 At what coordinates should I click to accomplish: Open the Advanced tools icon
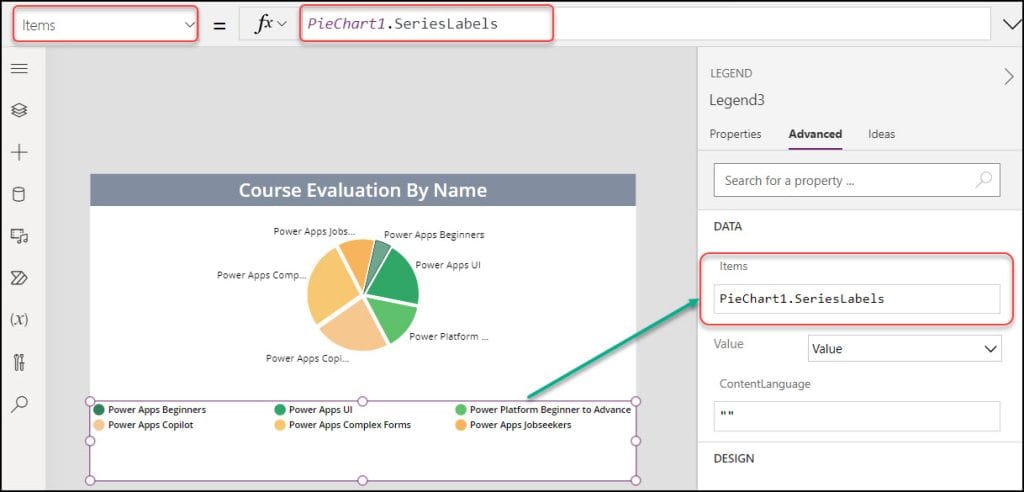(x=20, y=362)
